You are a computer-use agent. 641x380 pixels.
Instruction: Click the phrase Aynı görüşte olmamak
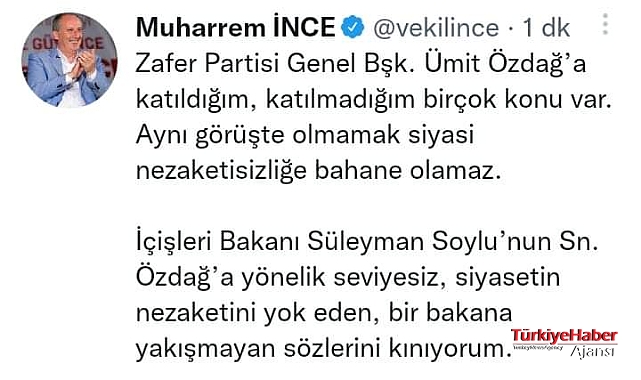tap(268, 135)
